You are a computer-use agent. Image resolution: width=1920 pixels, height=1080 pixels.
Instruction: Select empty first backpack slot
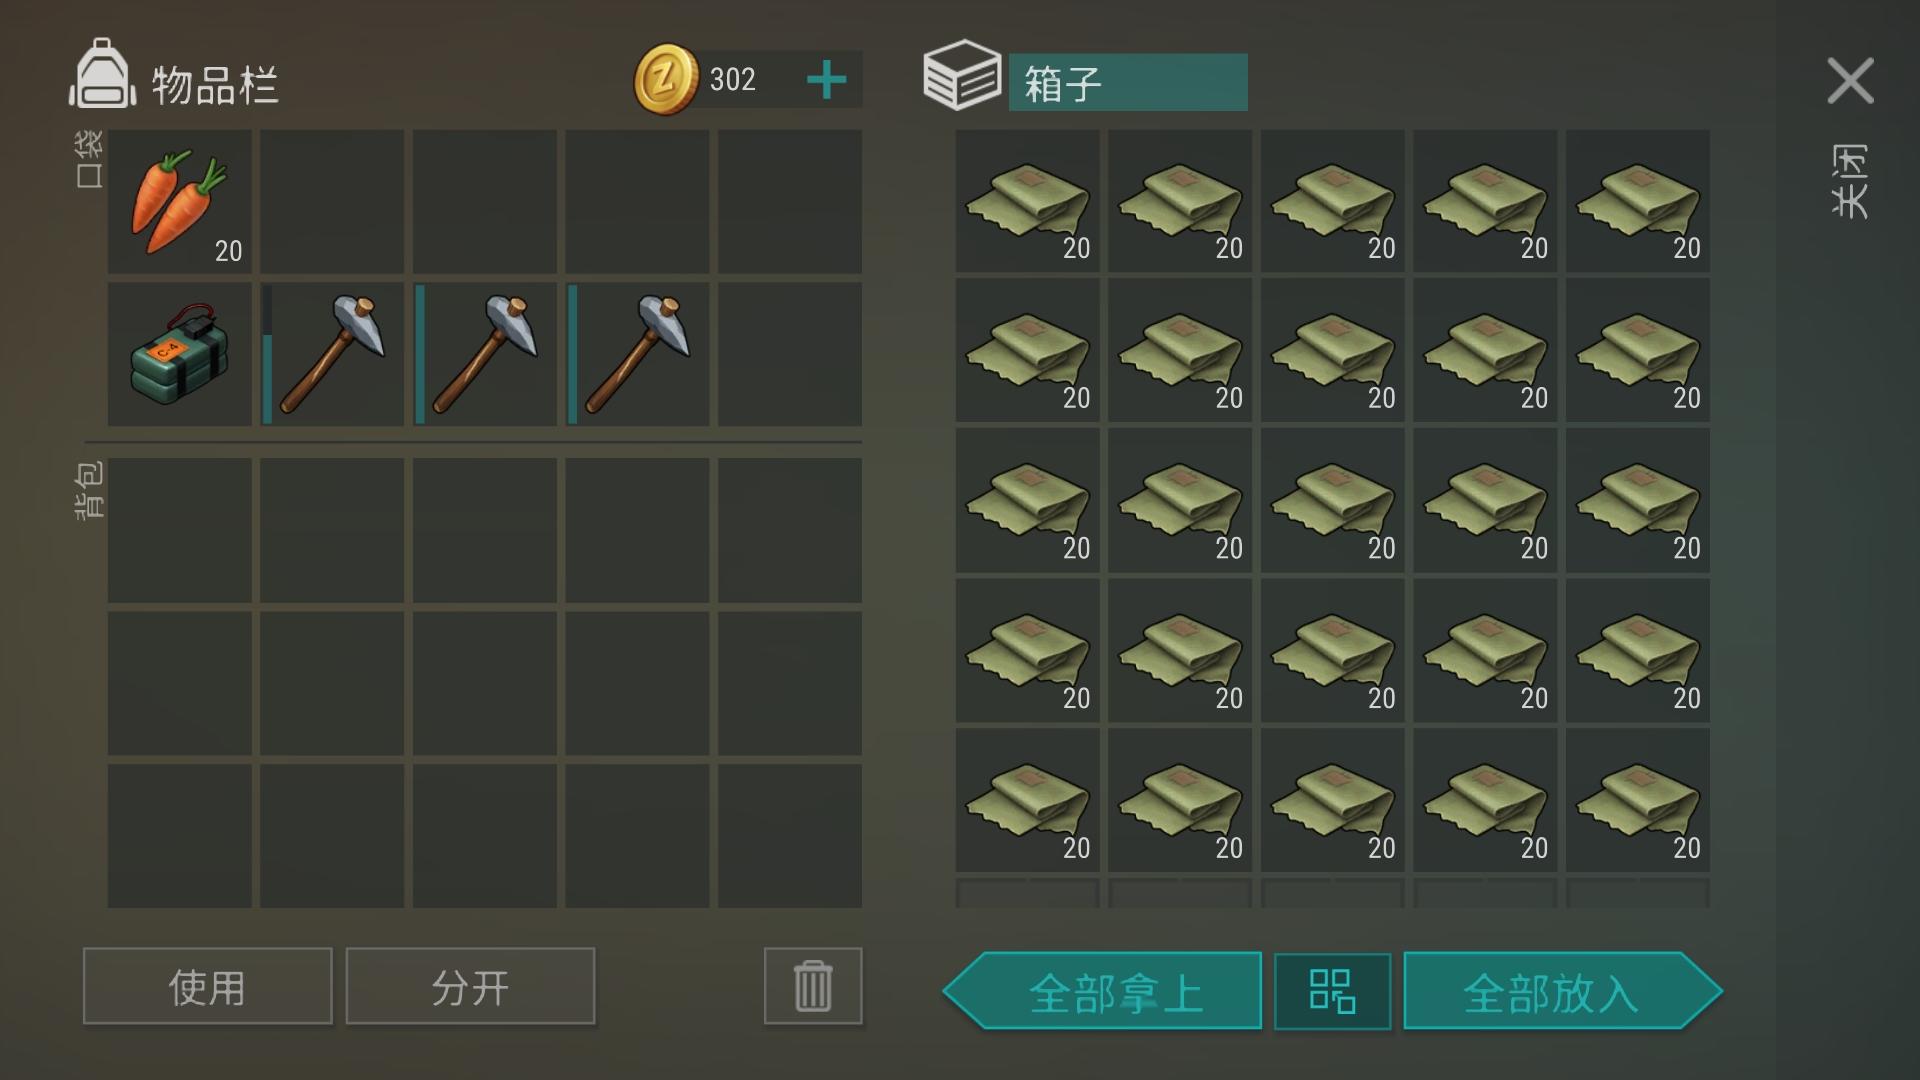(180, 530)
